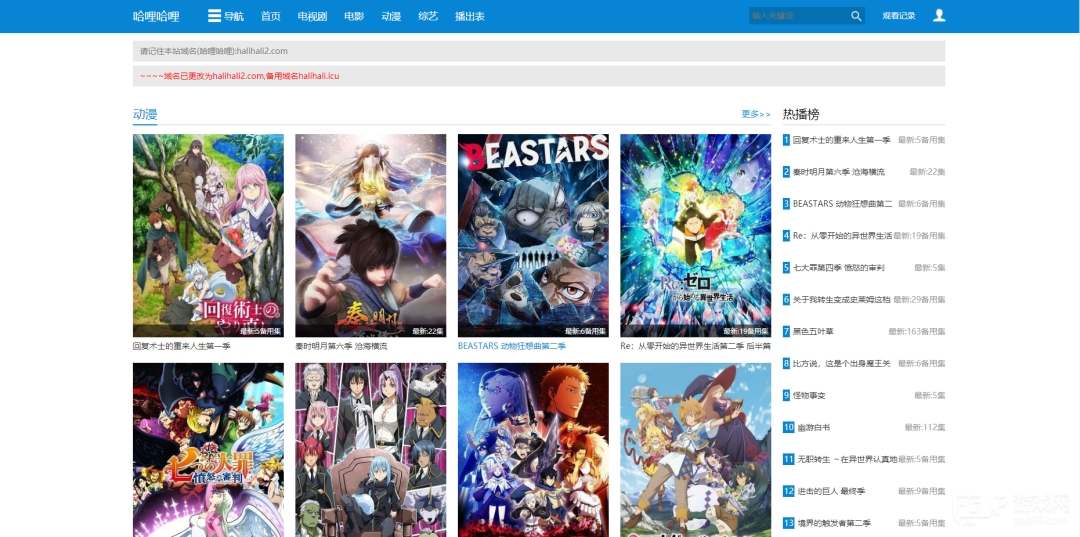Open 进击的巨人 最终季 link
Screen dimensions: 1080x537
[x=829, y=491]
